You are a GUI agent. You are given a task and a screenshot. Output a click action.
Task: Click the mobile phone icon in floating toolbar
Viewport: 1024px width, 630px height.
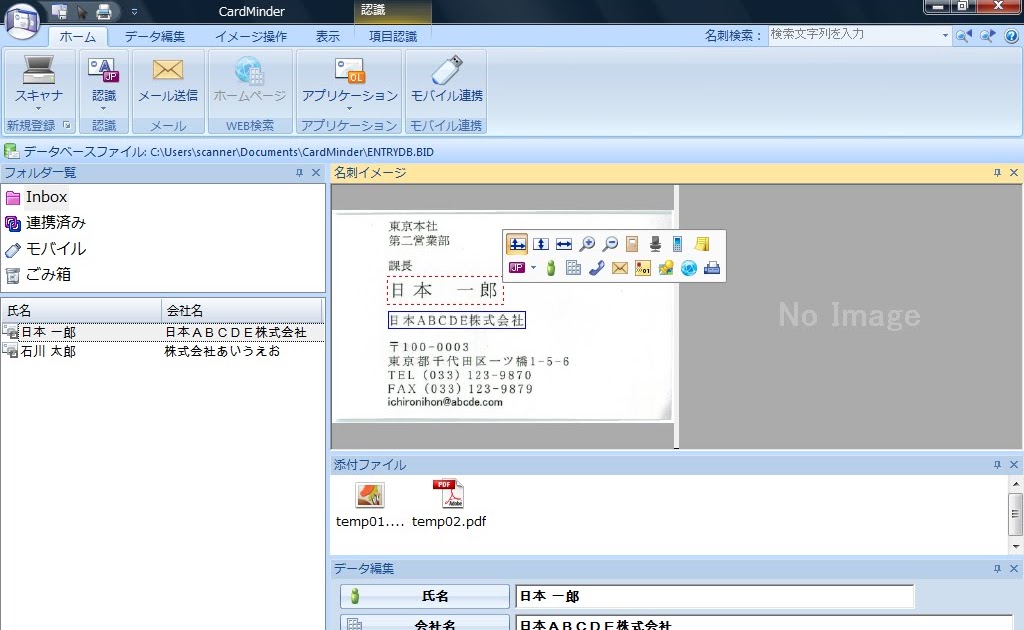coord(677,244)
